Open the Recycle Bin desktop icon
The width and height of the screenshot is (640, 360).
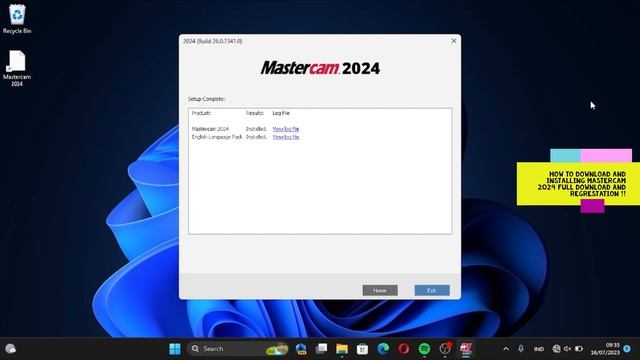pyautogui.click(x=17, y=19)
